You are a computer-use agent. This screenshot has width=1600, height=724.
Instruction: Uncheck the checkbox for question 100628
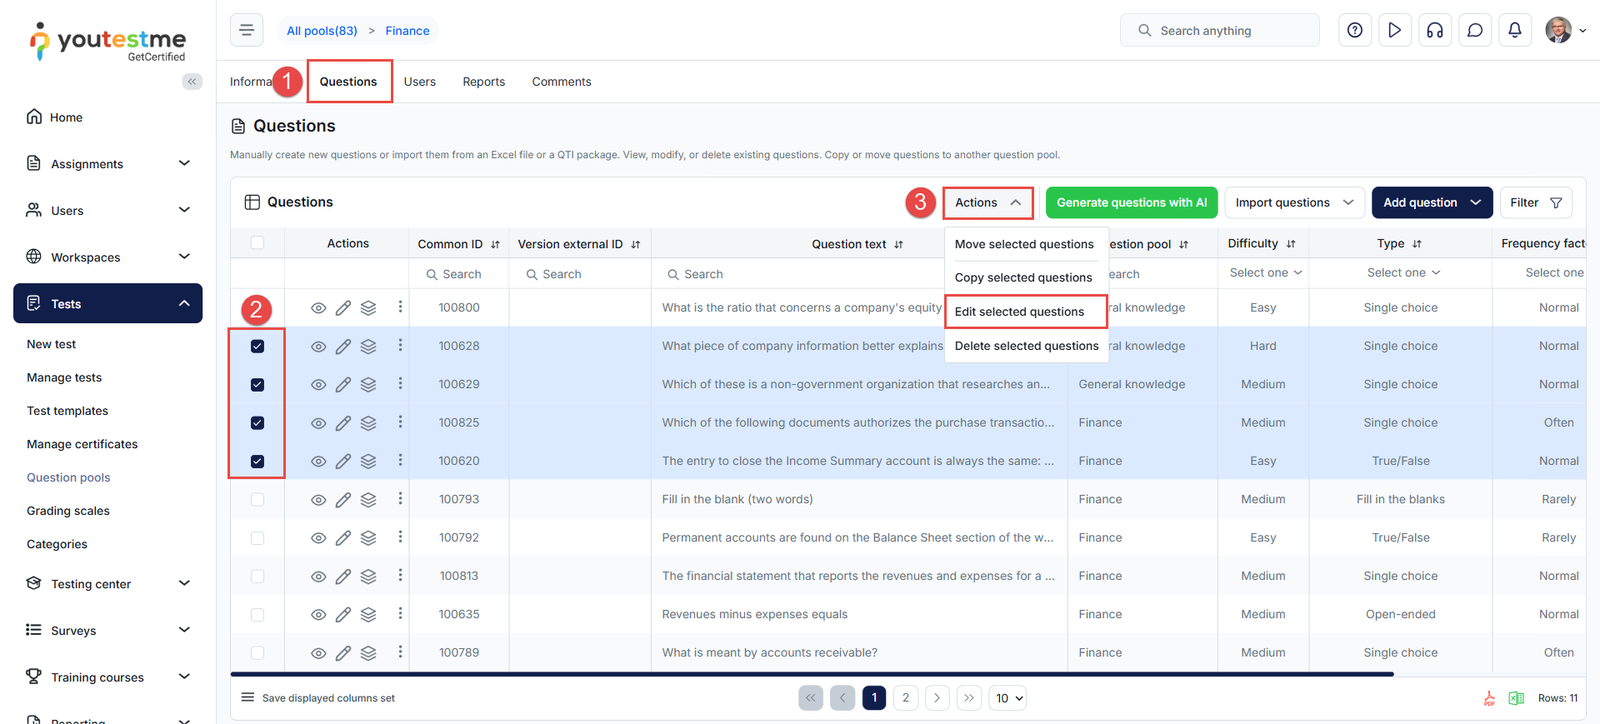257,346
